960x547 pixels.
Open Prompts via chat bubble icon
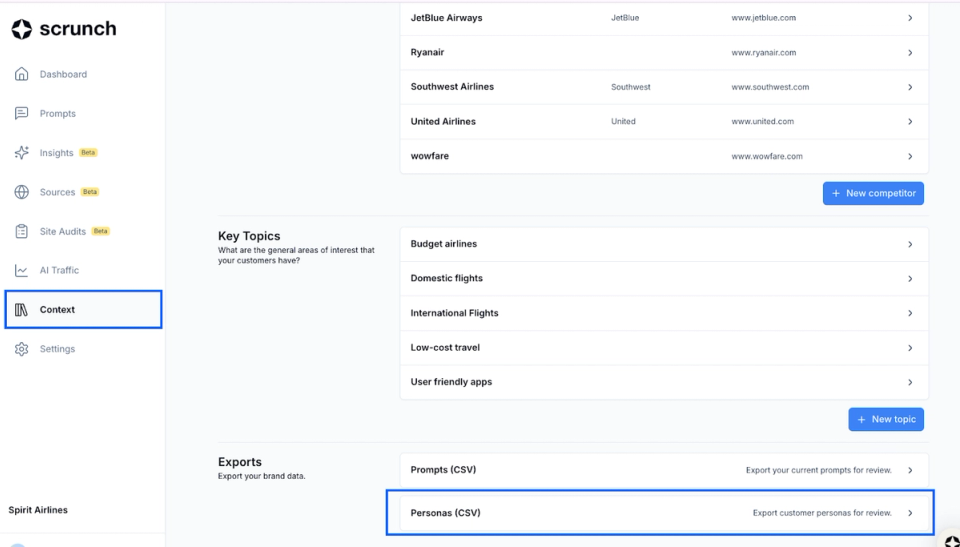pyautogui.click(x=21, y=113)
